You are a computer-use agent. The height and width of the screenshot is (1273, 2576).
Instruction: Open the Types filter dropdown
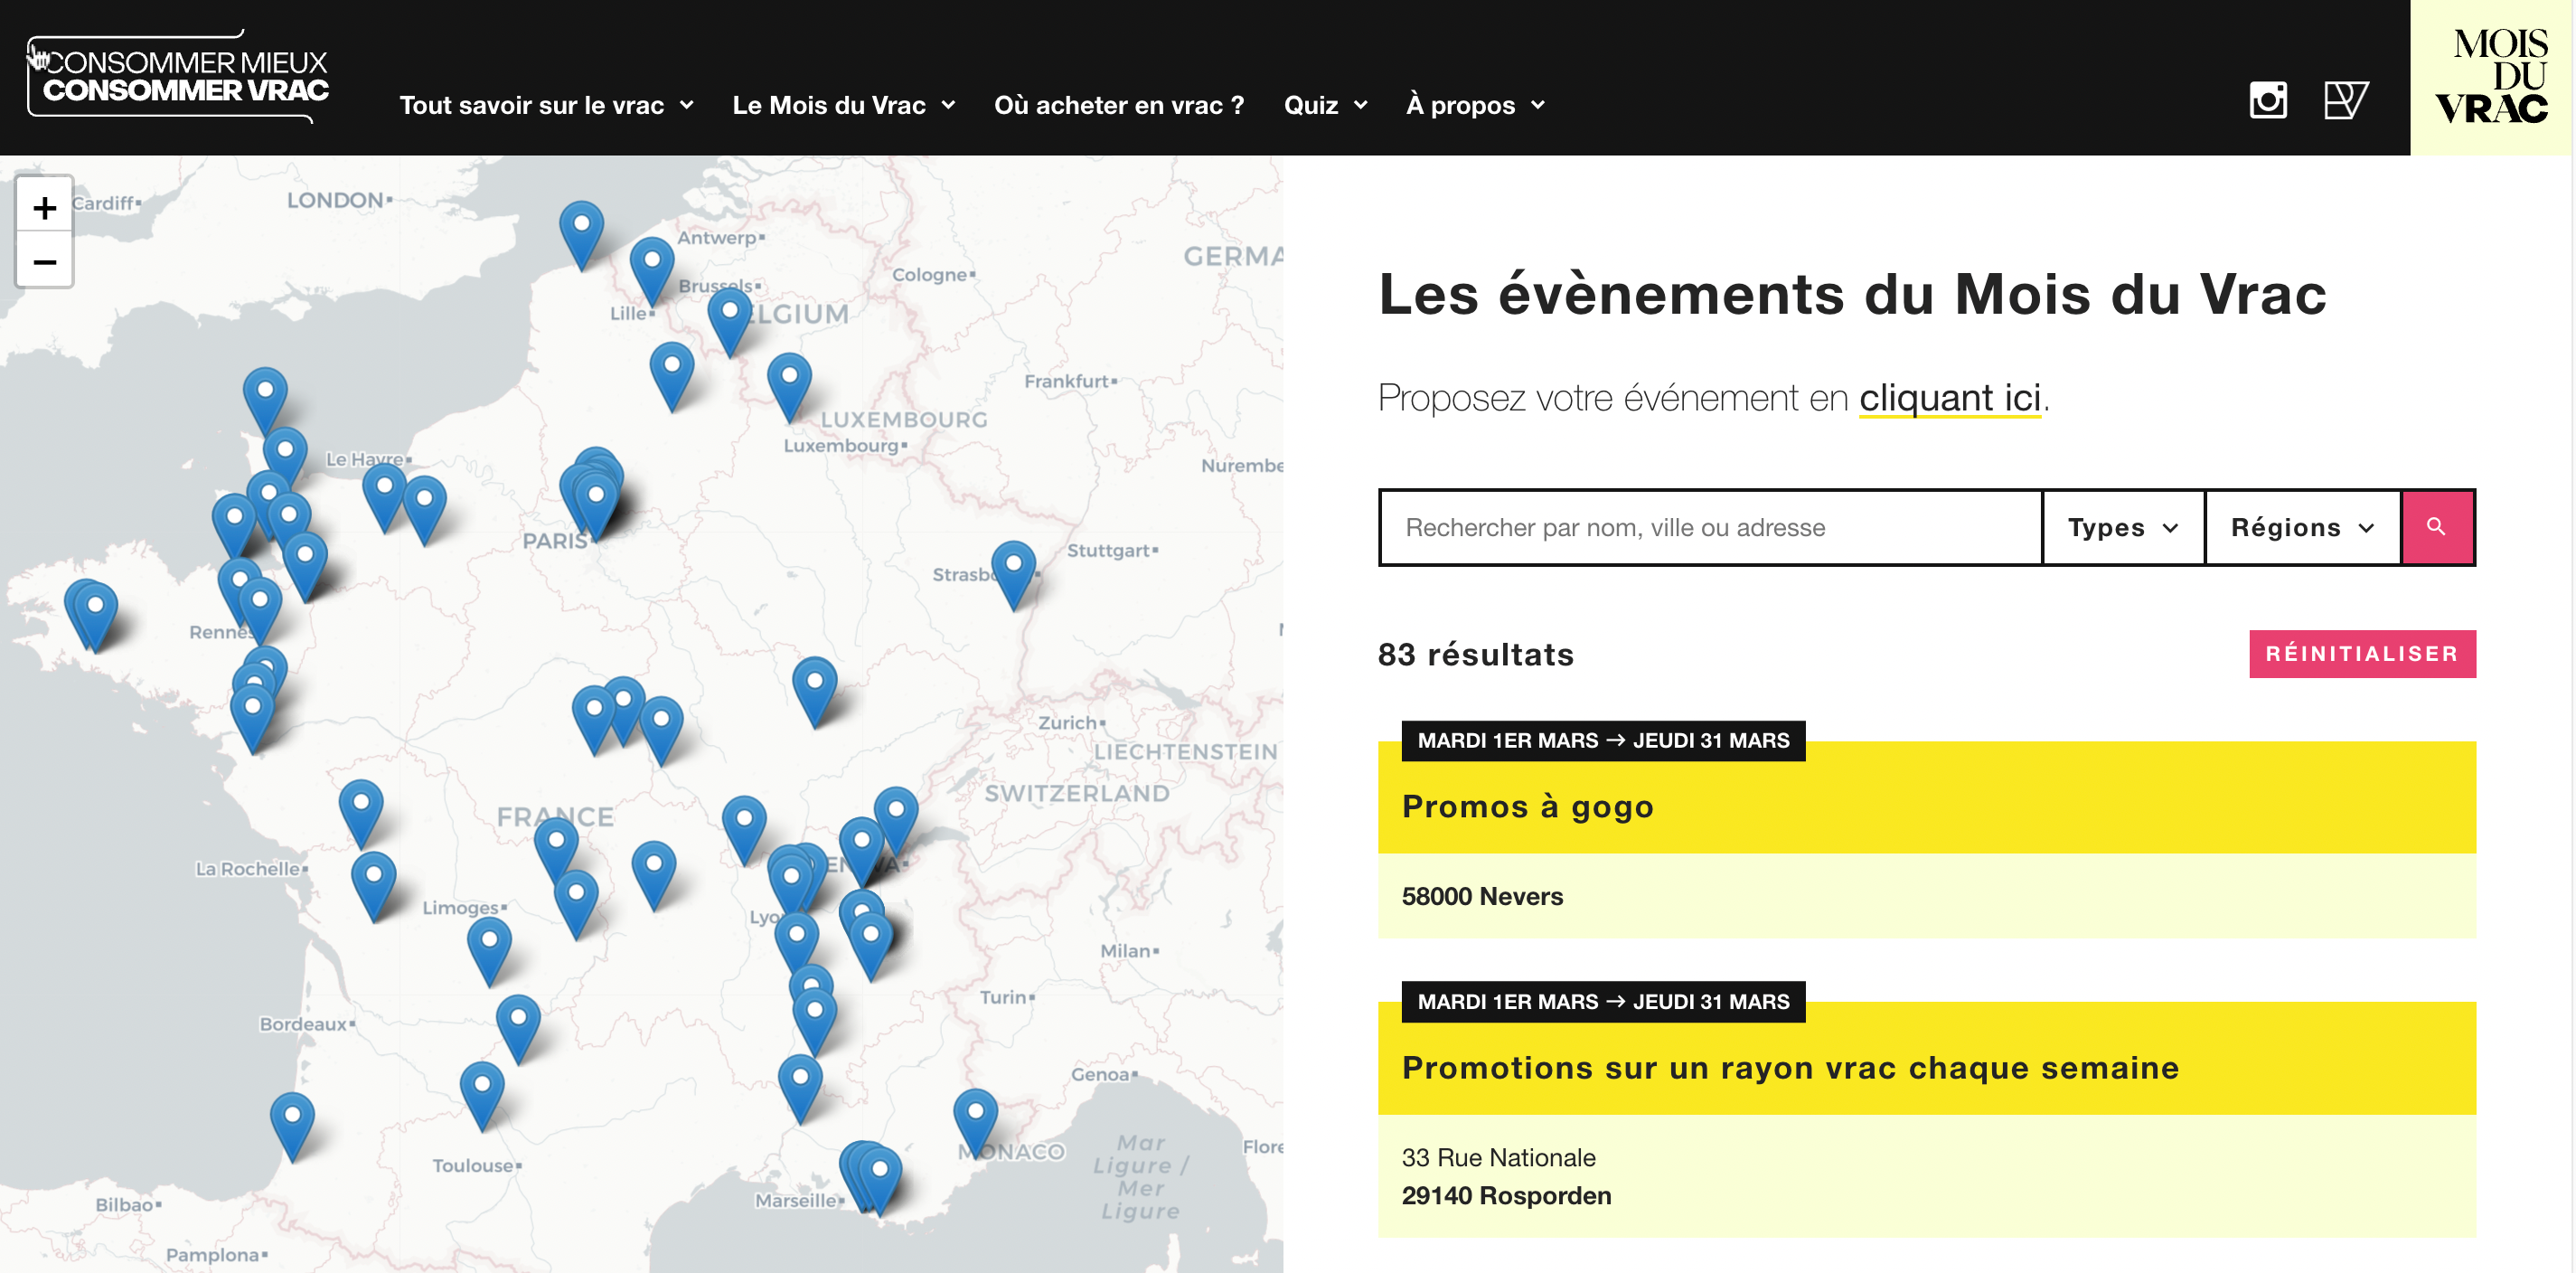point(2122,527)
